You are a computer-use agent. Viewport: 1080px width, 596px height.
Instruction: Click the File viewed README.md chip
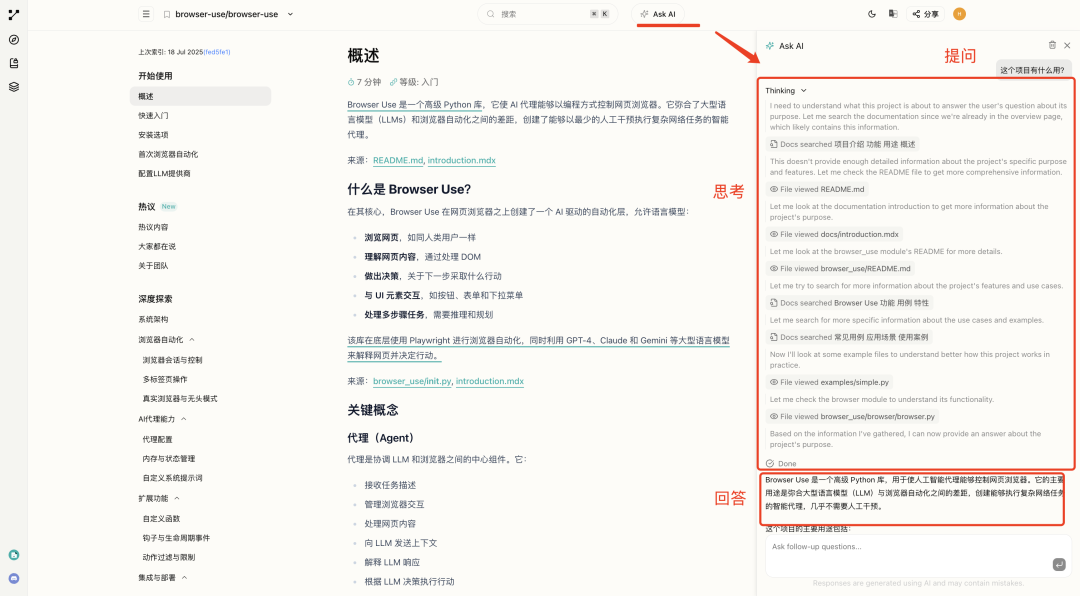click(x=817, y=189)
